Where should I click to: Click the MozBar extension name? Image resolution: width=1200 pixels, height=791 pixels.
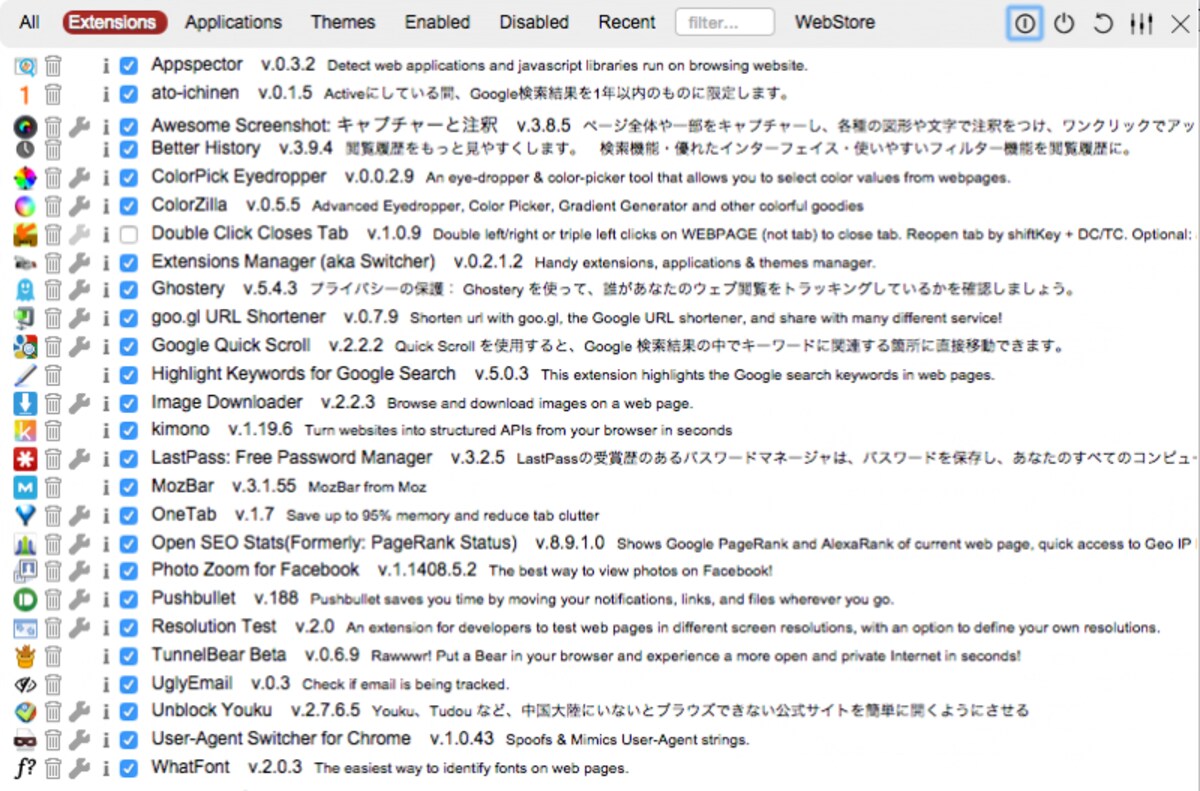coord(182,487)
